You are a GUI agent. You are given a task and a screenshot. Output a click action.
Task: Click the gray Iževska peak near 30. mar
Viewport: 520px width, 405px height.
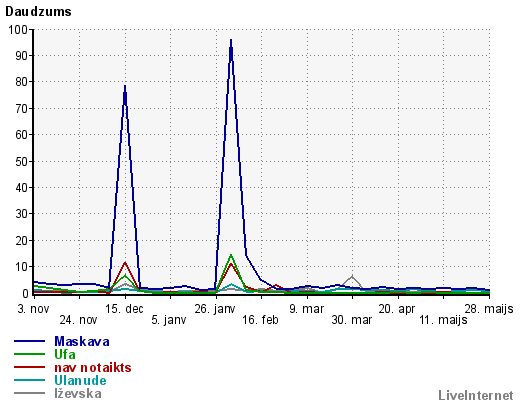coord(352,277)
